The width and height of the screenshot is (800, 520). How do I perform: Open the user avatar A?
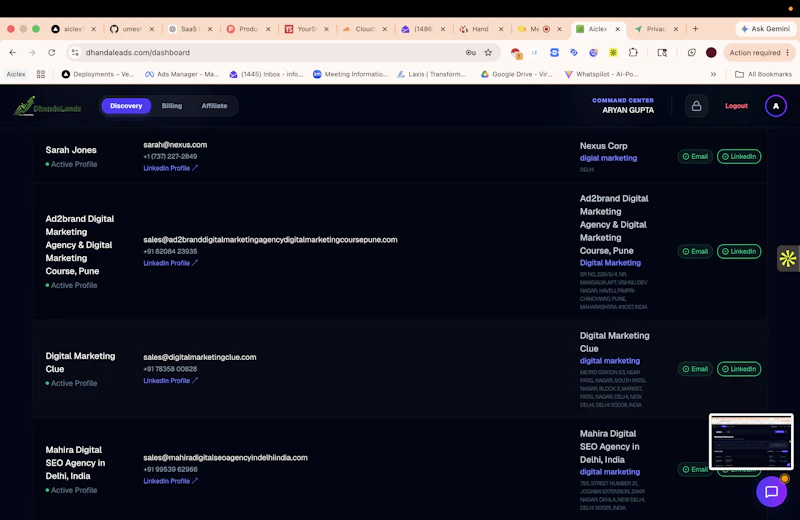(776, 106)
